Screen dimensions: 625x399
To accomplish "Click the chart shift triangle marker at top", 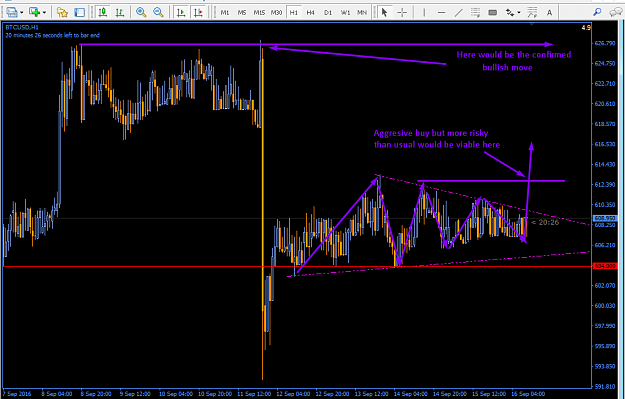I will point(532,24).
